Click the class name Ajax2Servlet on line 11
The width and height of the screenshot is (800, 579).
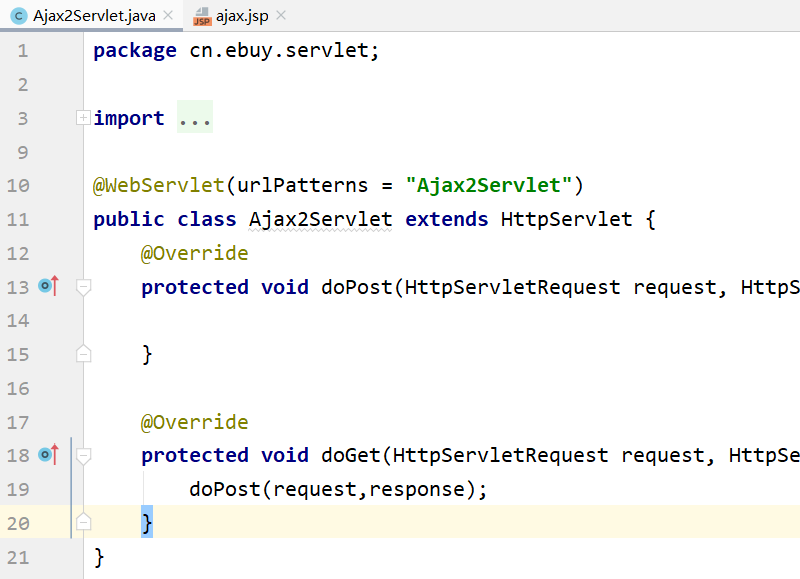320,220
